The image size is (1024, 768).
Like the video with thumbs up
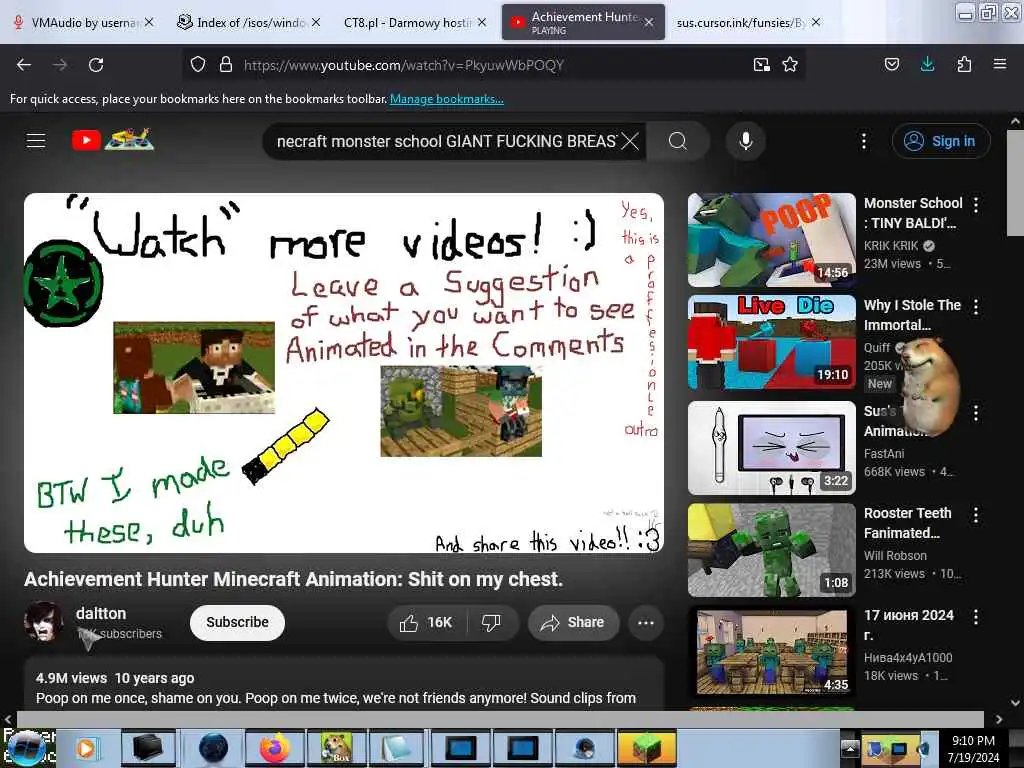[x=426, y=623]
